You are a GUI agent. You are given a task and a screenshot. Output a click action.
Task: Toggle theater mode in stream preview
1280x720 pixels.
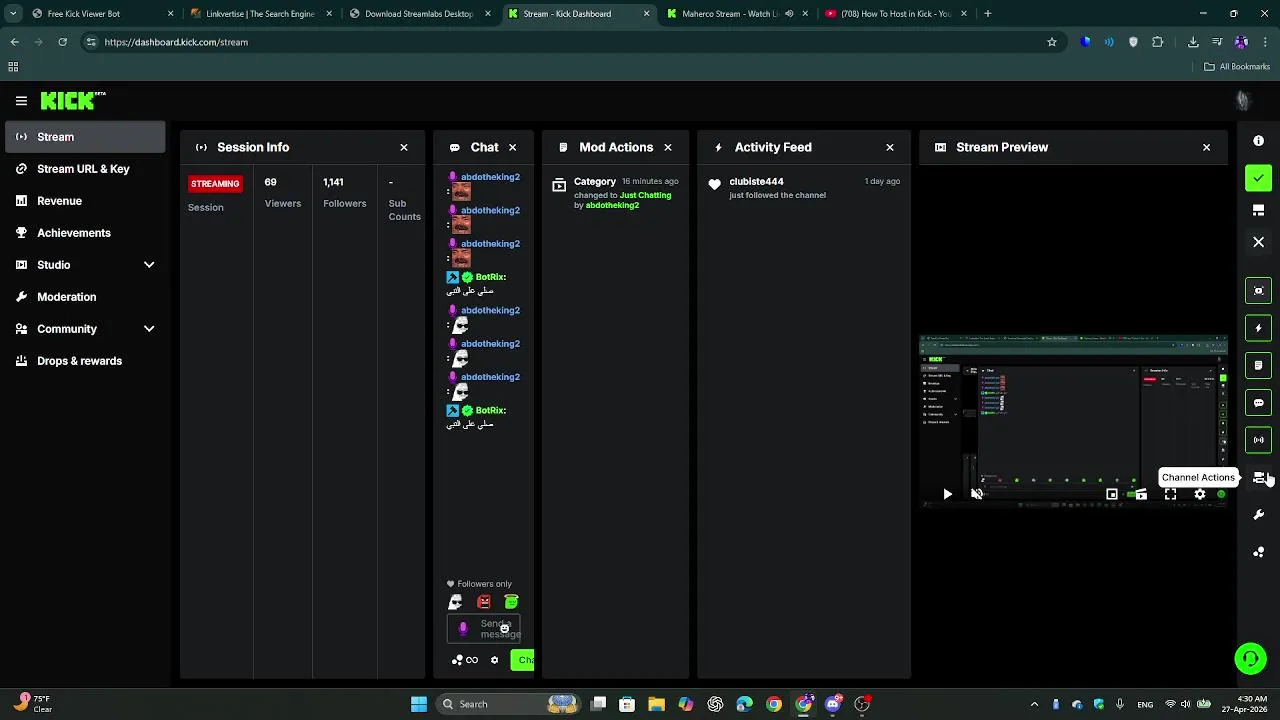pos(1141,494)
